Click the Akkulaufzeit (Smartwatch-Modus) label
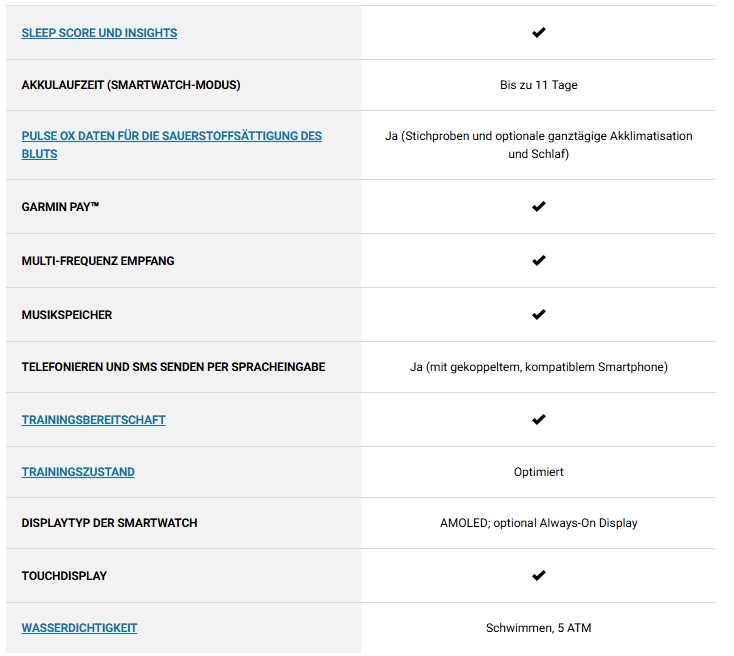The image size is (734, 656). coord(131,85)
